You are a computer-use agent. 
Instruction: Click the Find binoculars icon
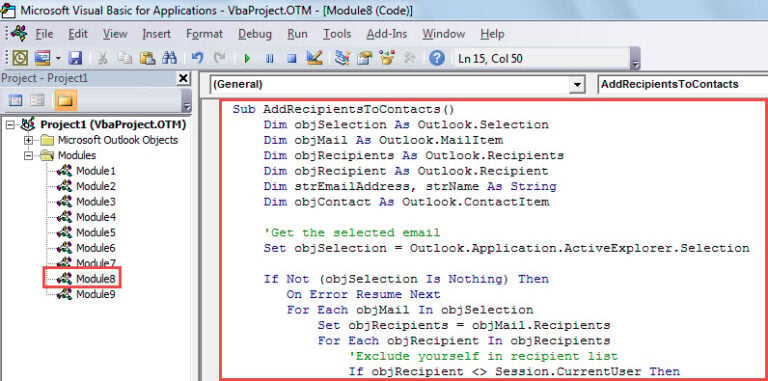tap(169, 59)
